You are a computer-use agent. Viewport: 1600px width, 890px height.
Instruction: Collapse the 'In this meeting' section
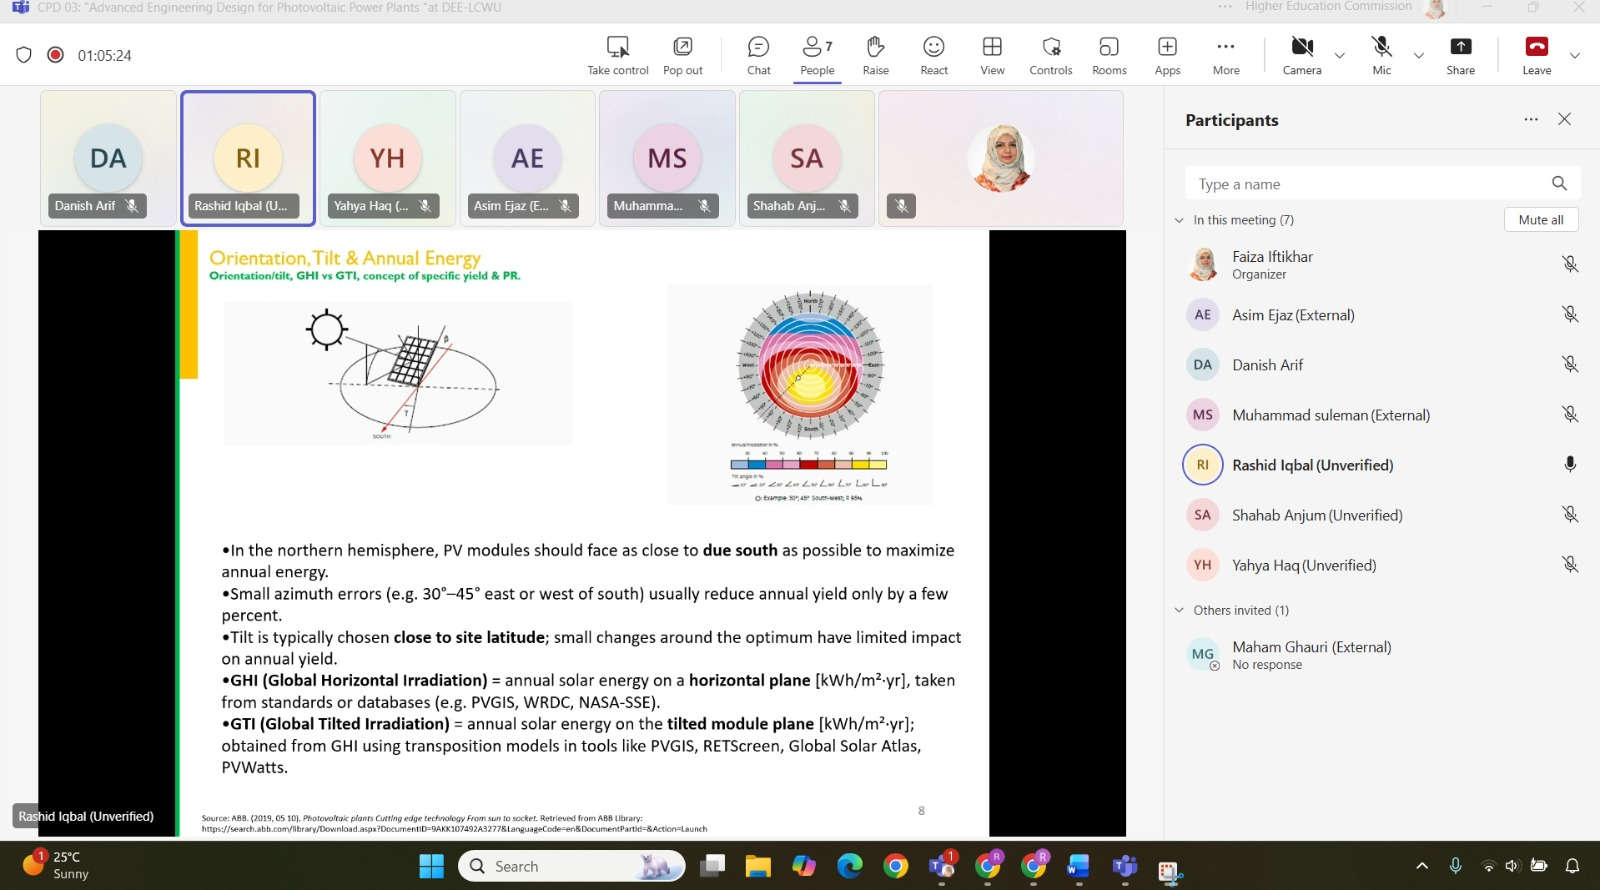point(1179,220)
